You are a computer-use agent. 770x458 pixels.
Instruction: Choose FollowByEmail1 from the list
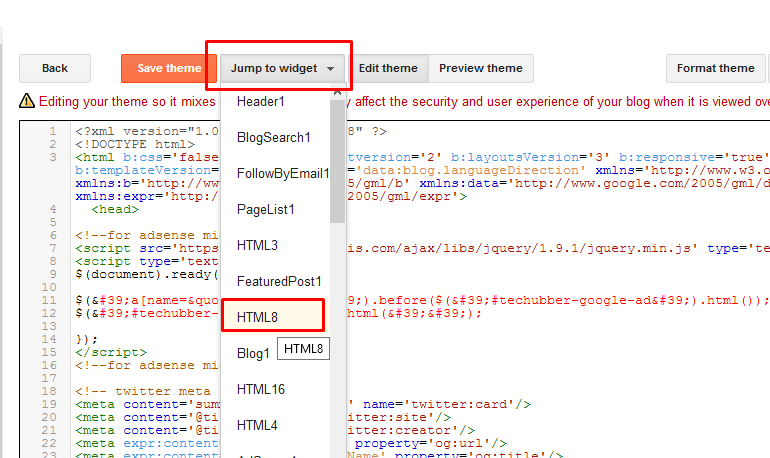275,173
